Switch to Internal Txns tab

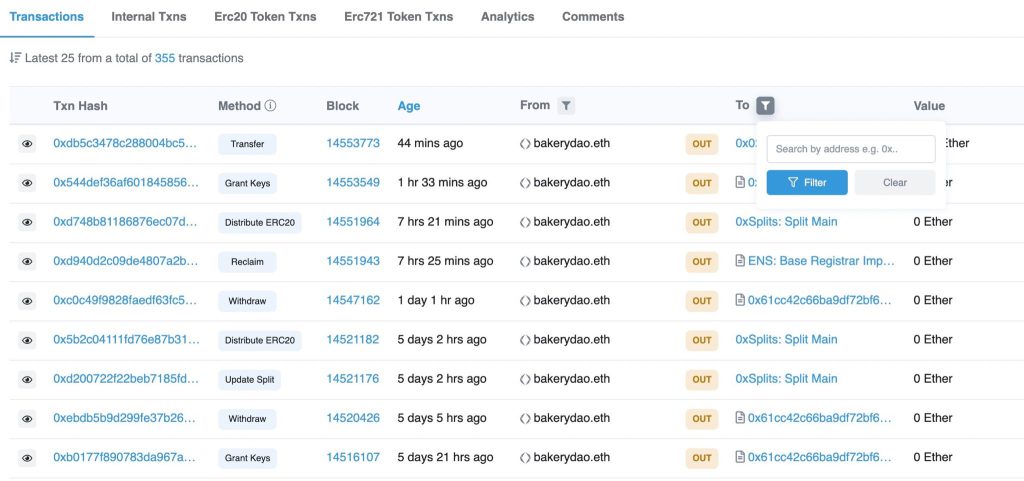click(x=149, y=17)
